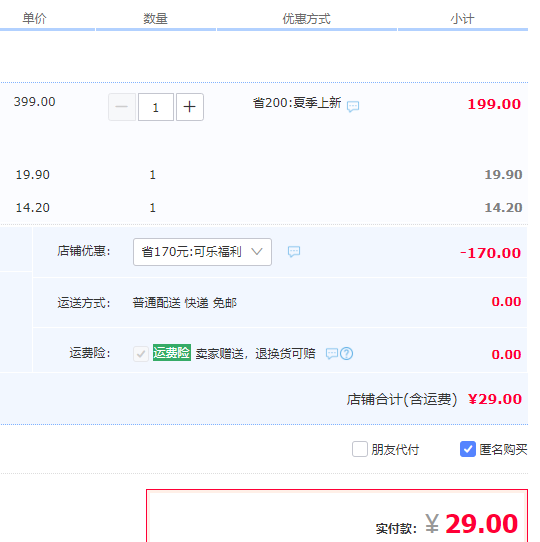This screenshot has height=542, width=540.
Task: Click the 省200:夏季上新 promotion text
Action: point(297,103)
